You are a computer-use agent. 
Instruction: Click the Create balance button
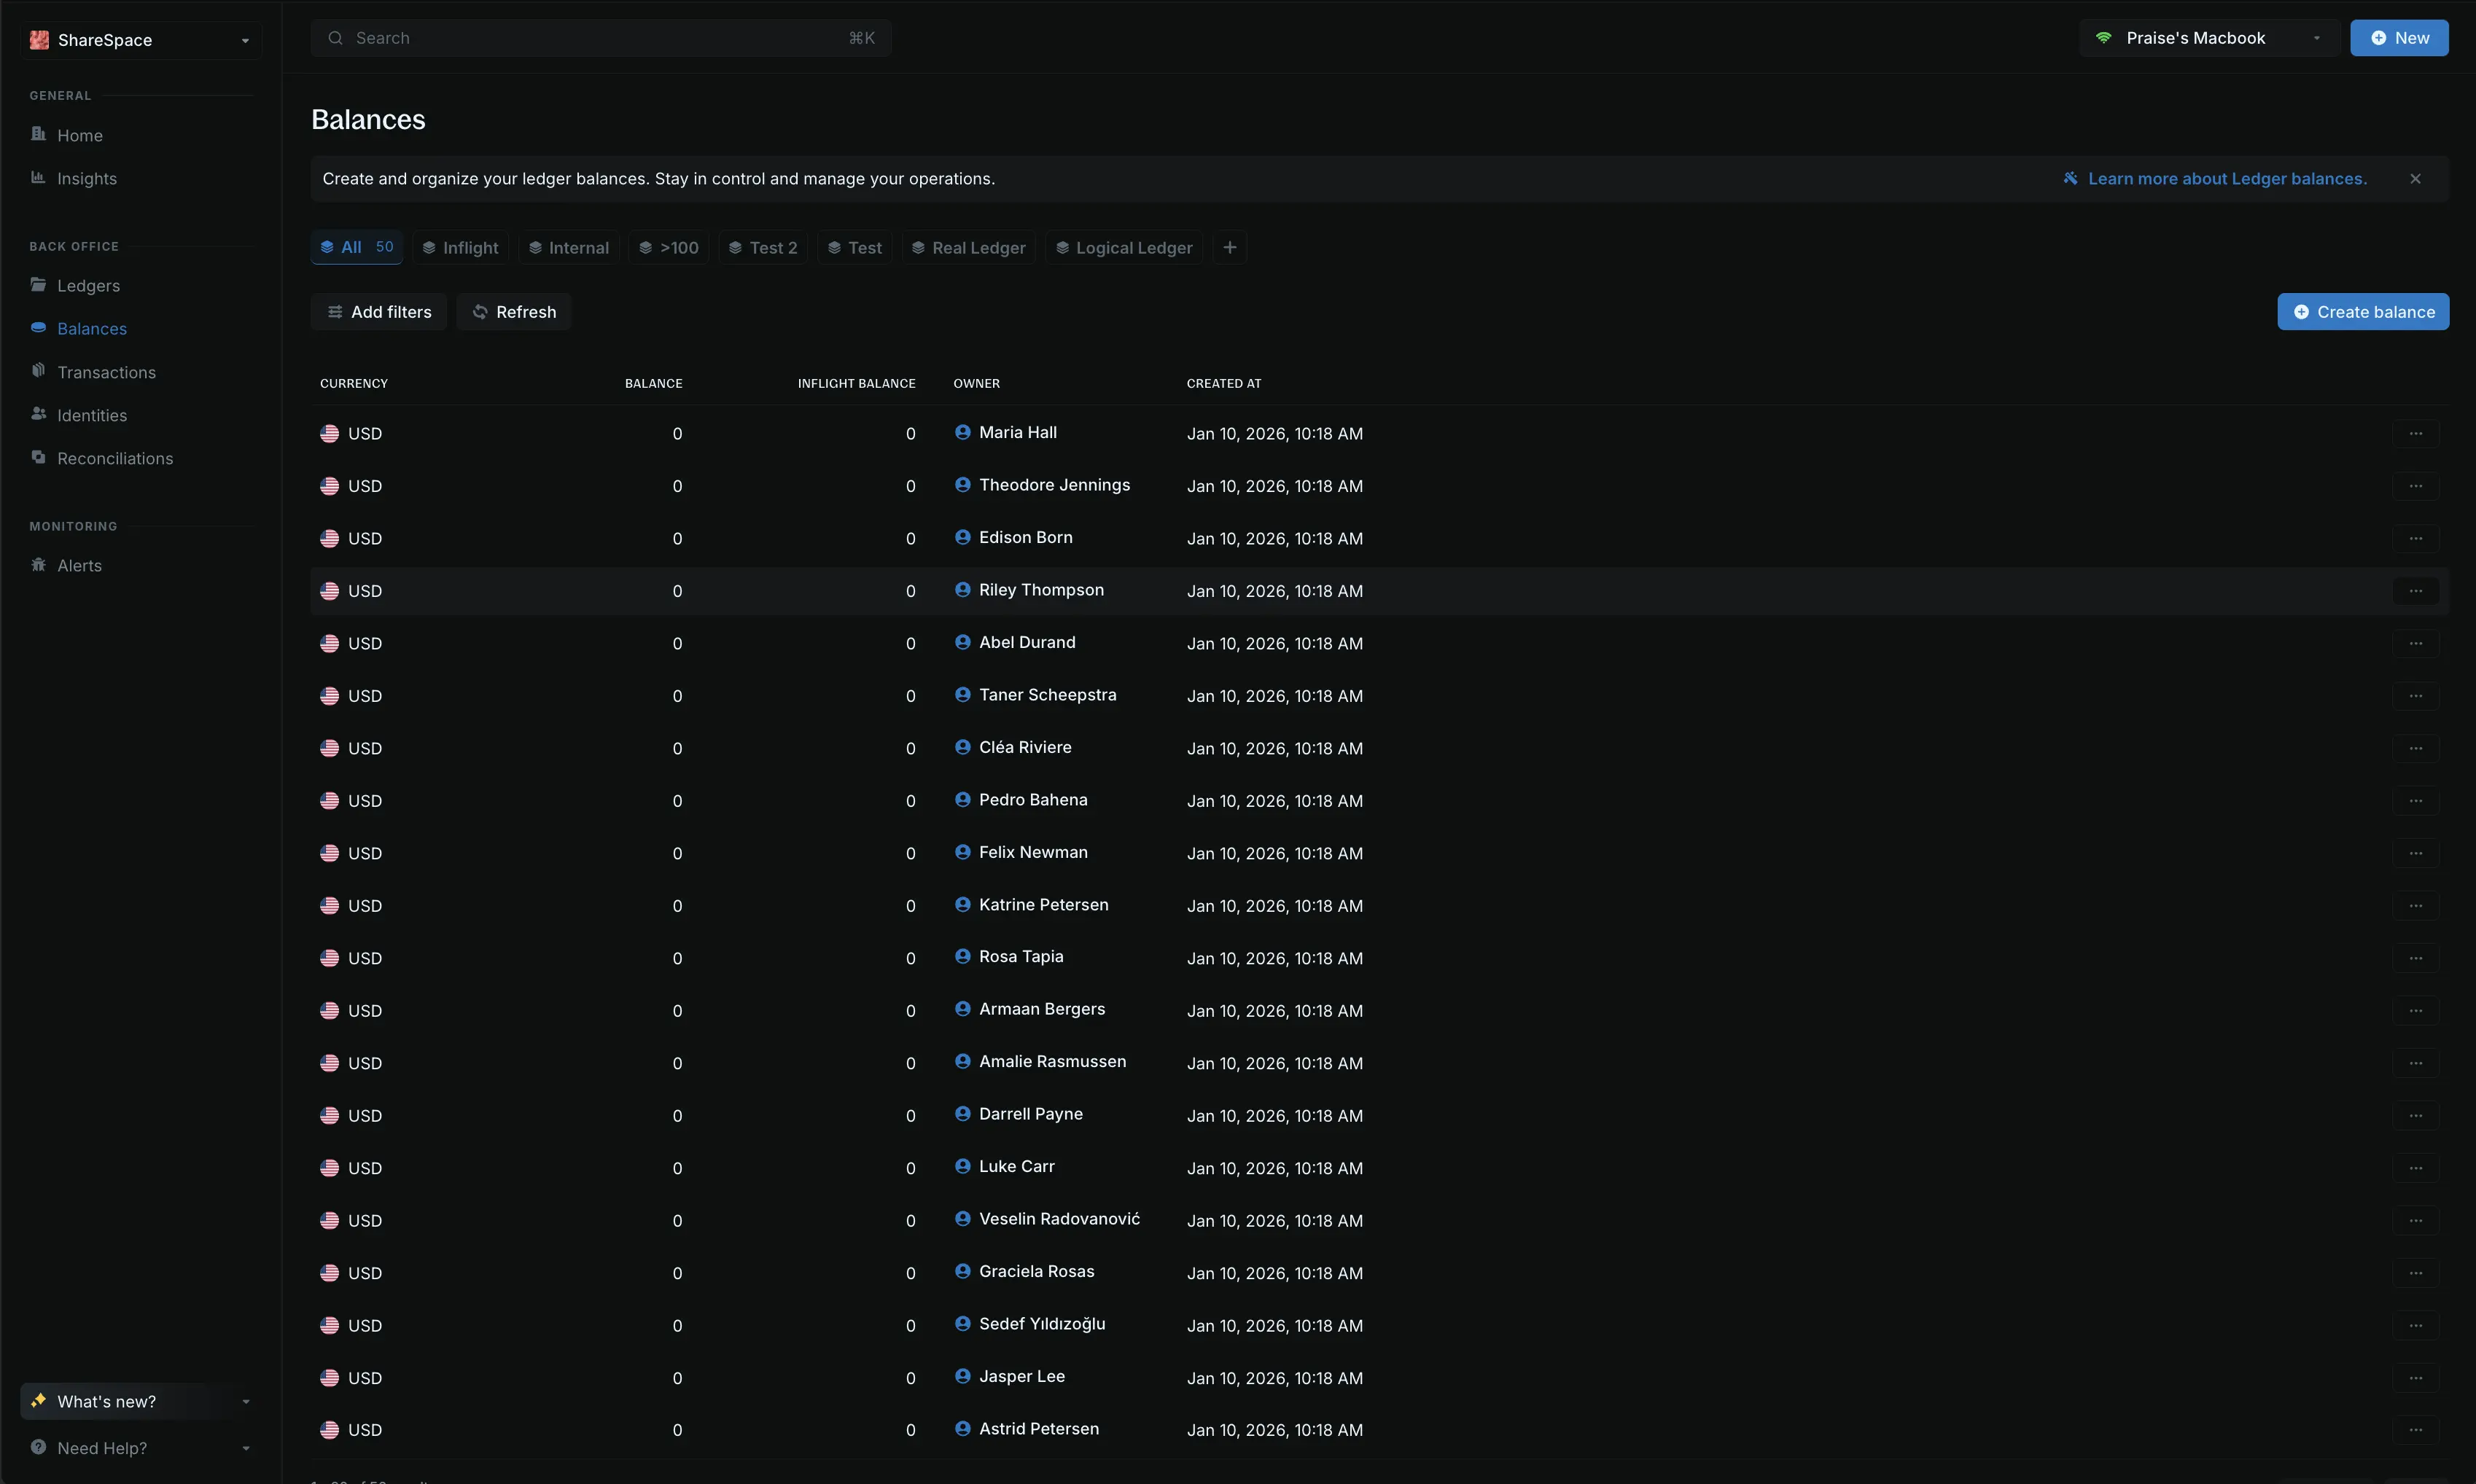point(2362,312)
